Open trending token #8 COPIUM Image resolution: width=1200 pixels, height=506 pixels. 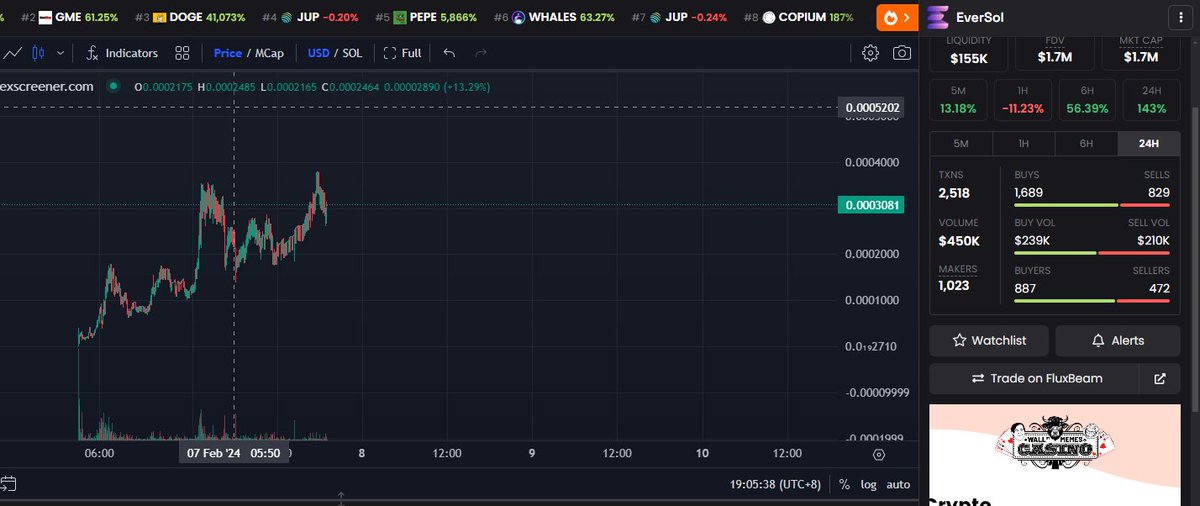click(798, 18)
